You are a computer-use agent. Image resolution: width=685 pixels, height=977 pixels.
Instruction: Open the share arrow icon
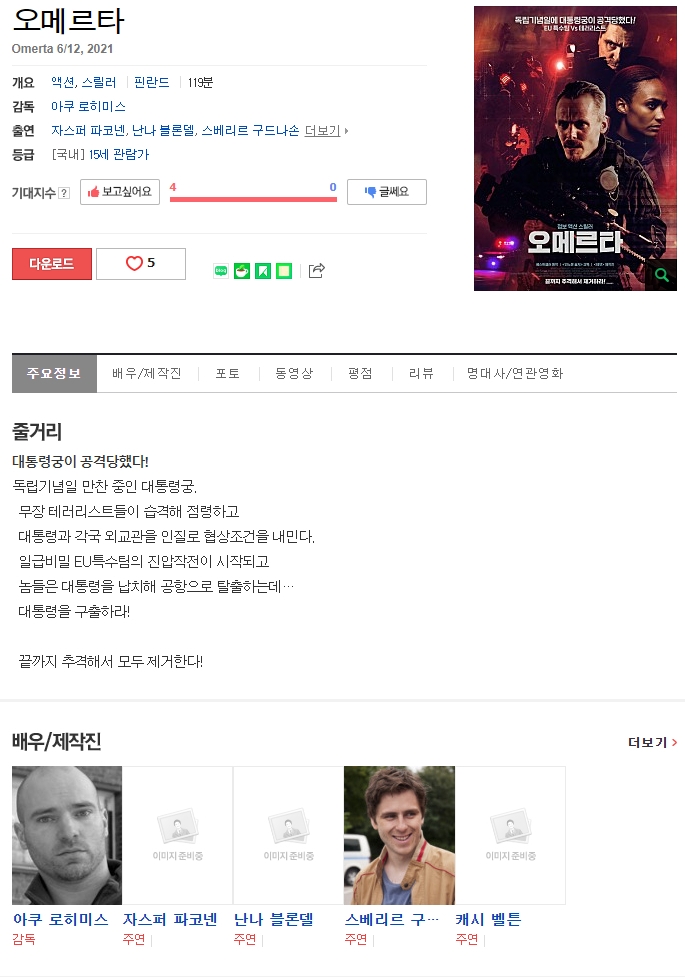click(x=317, y=270)
